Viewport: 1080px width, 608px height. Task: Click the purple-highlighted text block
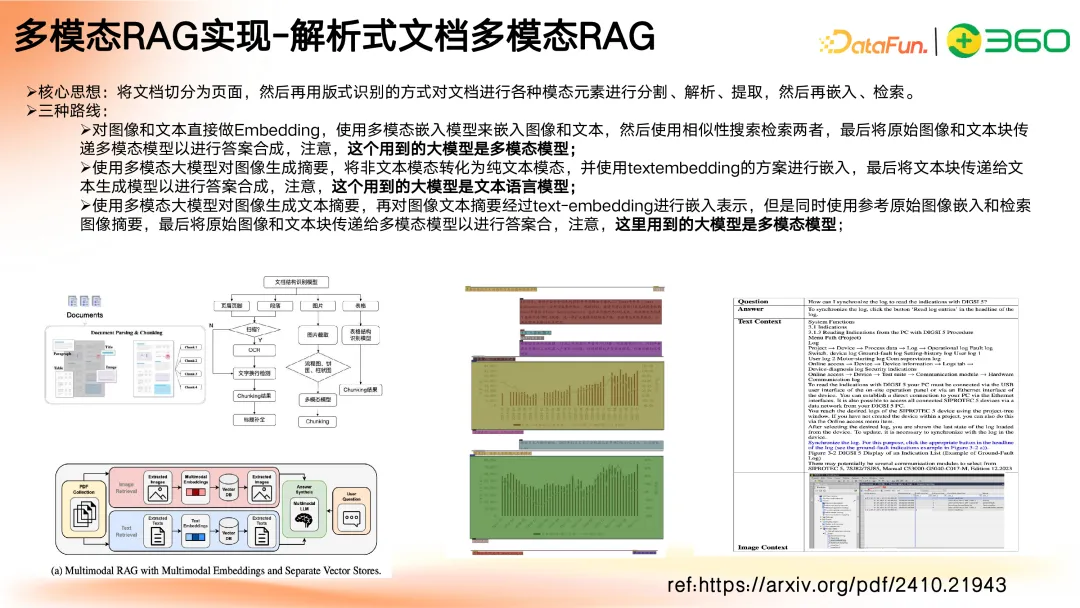click(x=590, y=348)
